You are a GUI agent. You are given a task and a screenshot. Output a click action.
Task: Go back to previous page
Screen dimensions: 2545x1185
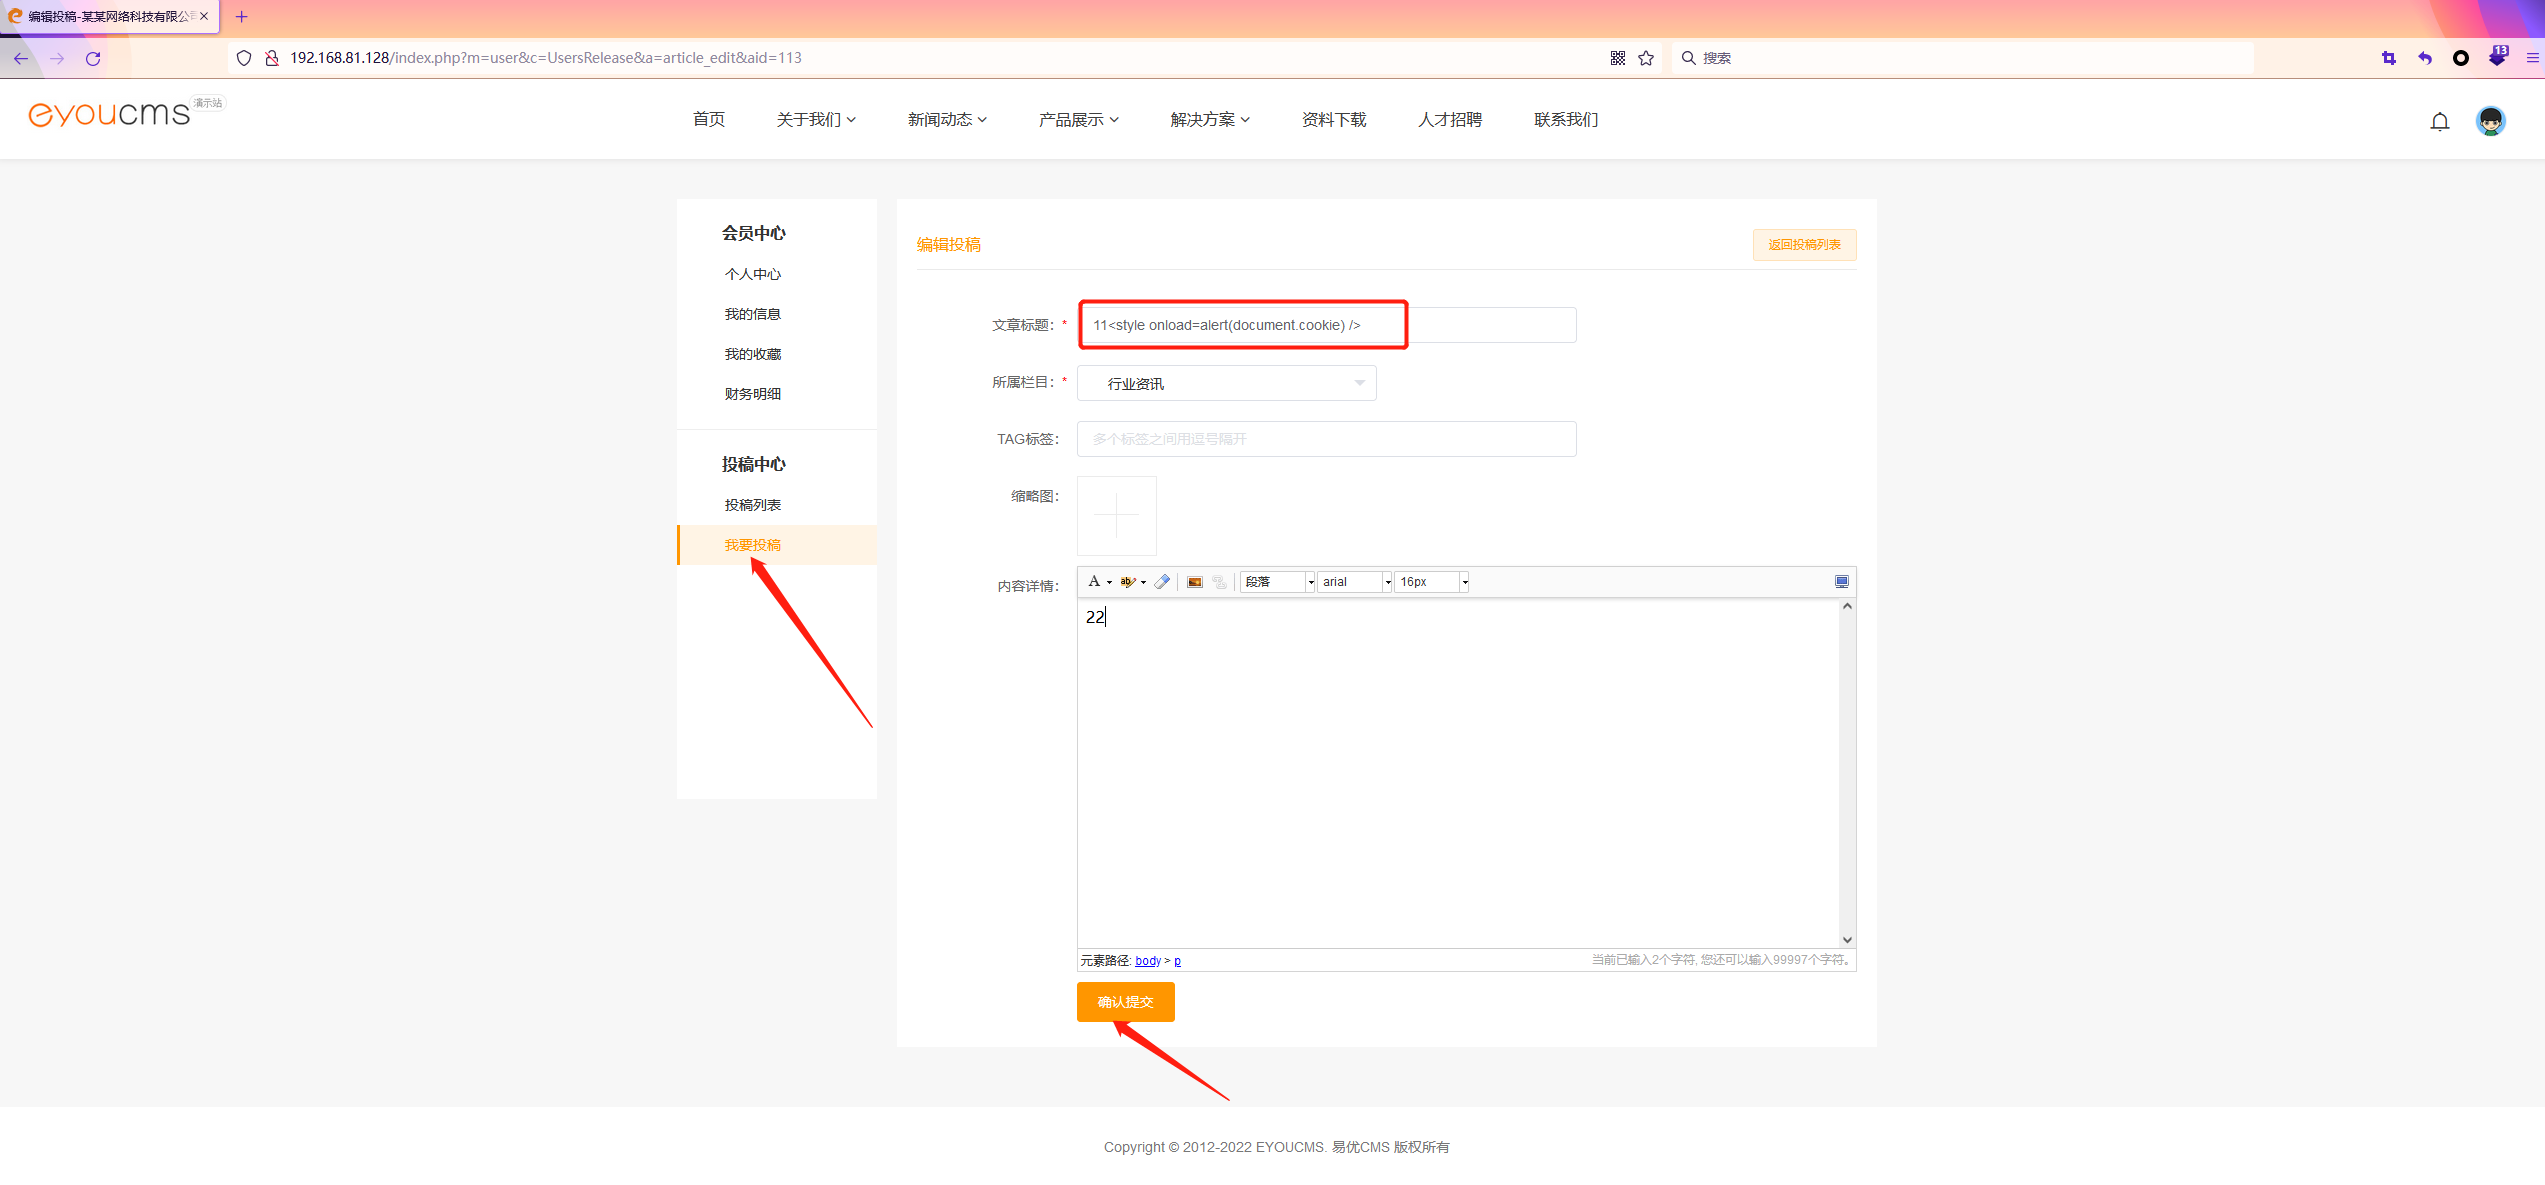click(21, 58)
